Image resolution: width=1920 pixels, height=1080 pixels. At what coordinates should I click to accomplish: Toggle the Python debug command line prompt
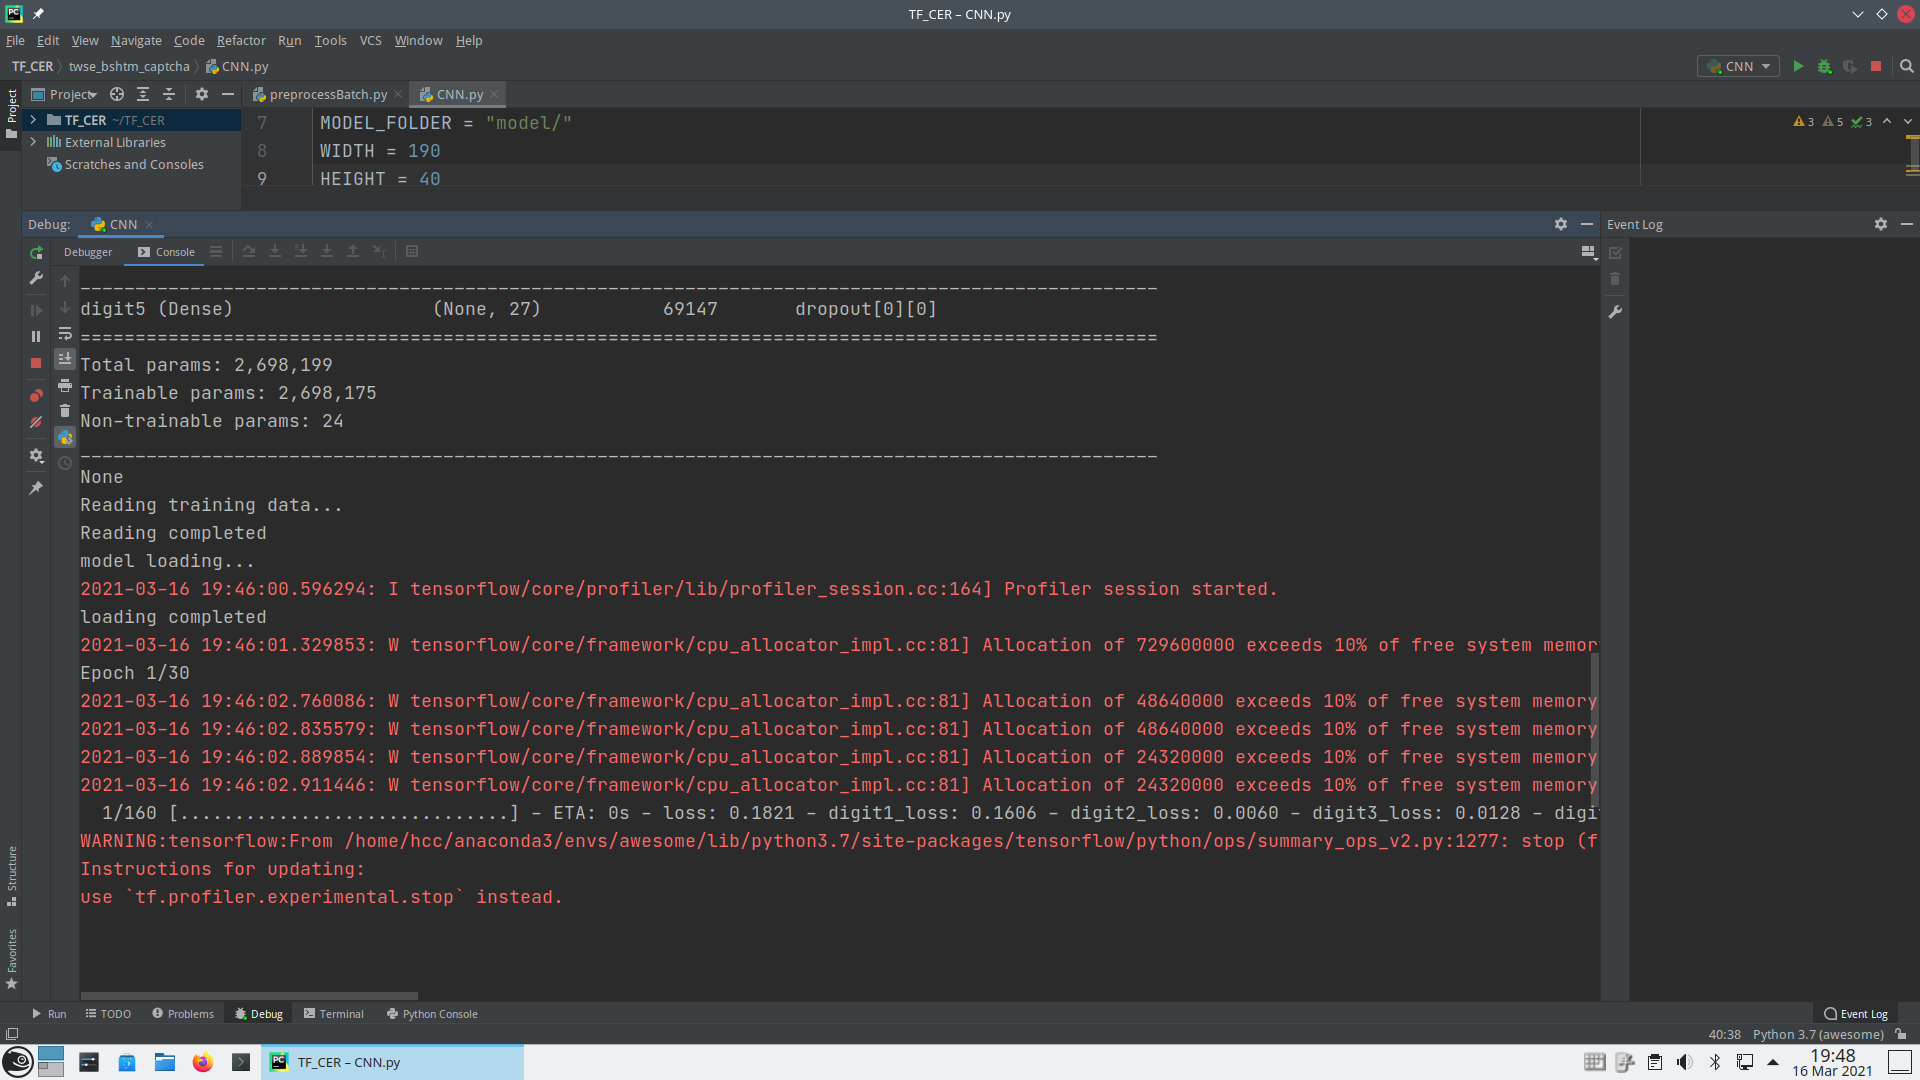tap(65, 437)
